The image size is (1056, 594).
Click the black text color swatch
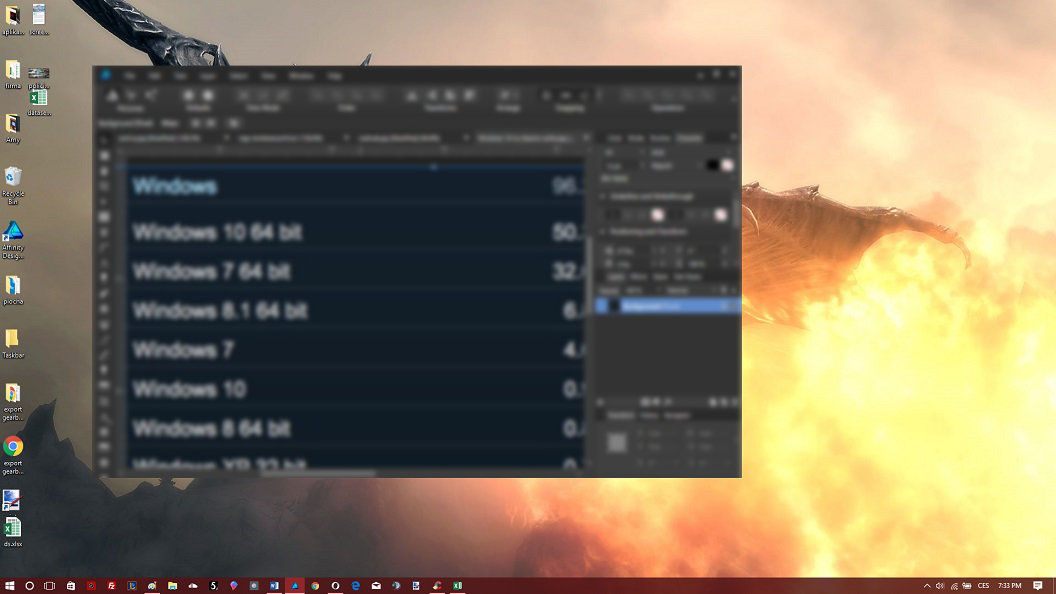coord(713,165)
